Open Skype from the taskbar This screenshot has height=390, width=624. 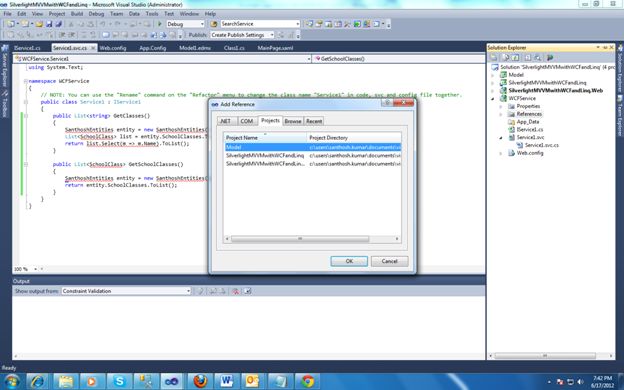(119, 381)
